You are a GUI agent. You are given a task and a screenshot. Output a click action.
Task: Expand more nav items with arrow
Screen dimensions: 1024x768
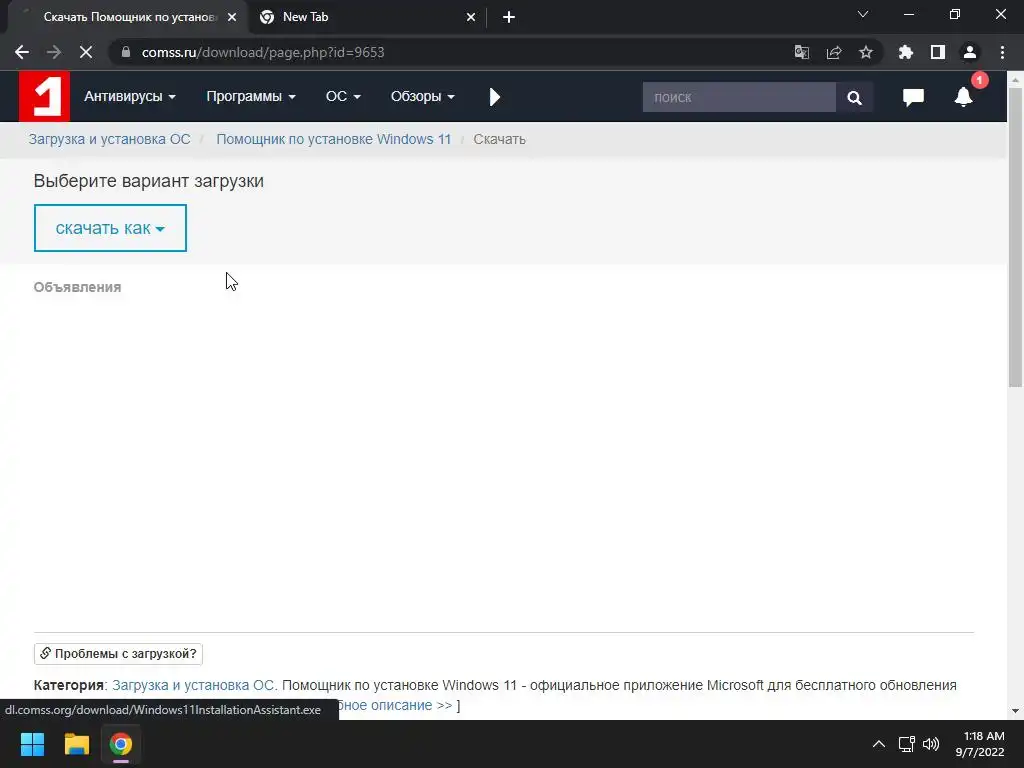pyautogui.click(x=494, y=97)
